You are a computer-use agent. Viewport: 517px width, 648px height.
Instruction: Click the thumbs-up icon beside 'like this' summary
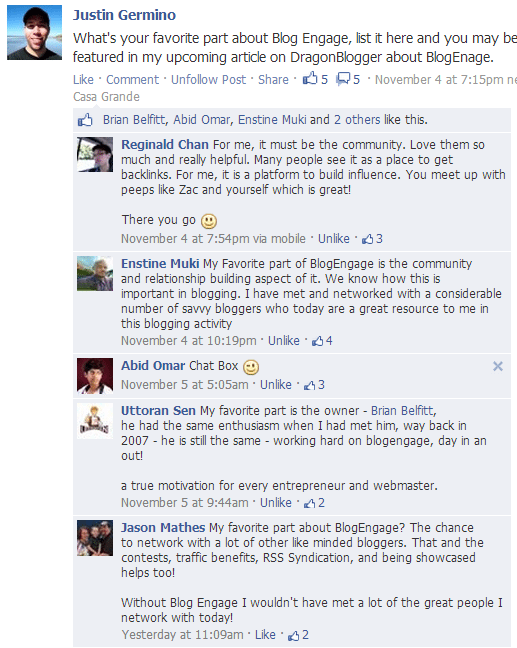tap(85, 120)
